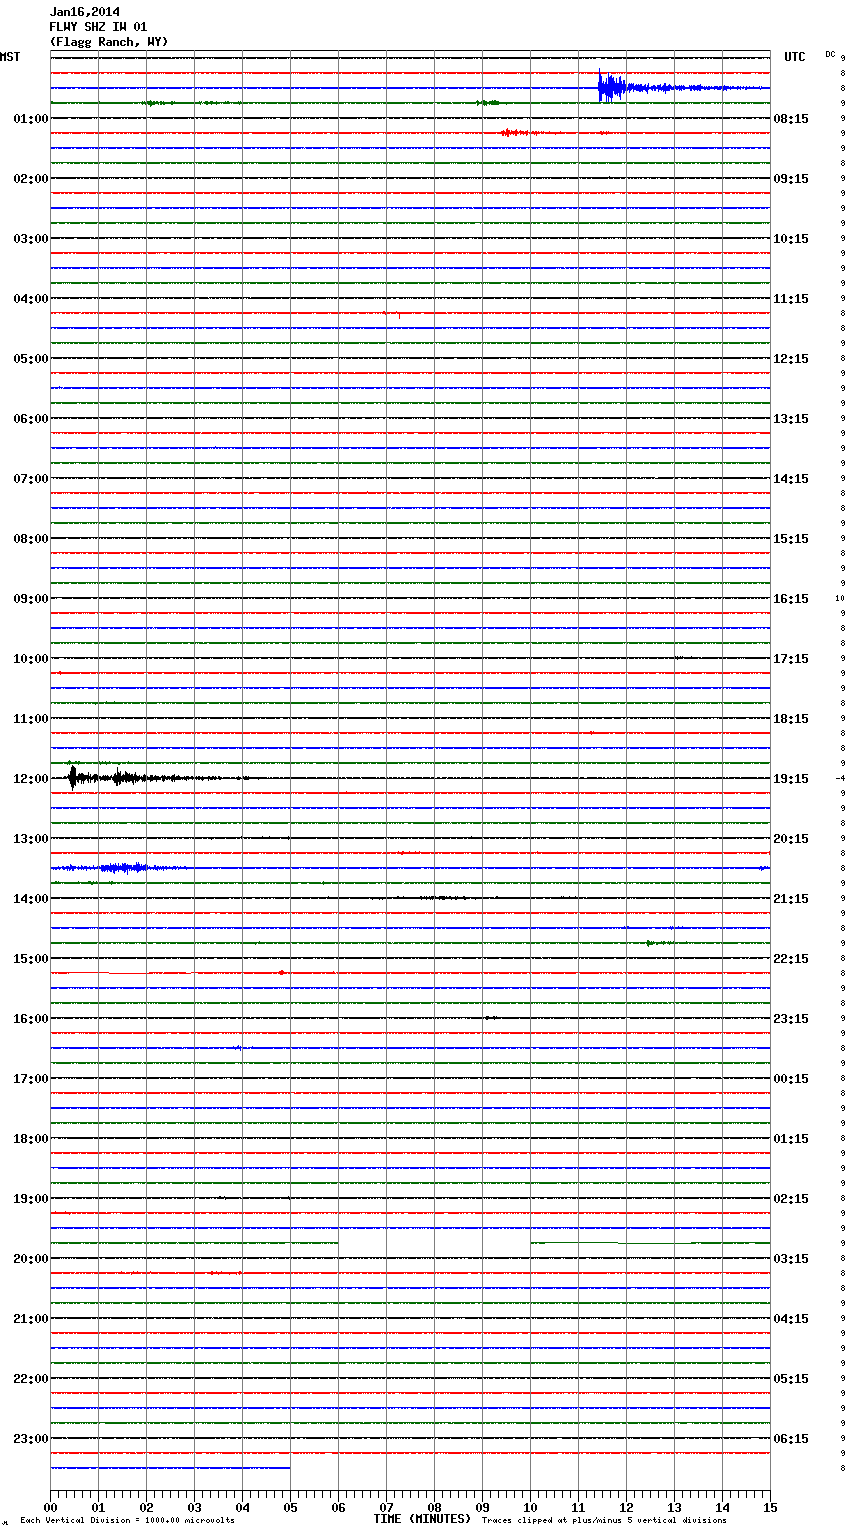Image resolution: width=850 pixels, height=1534 pixels.
Task: Select the 14:00 MST time label
Action: click(x=31, y=899)
